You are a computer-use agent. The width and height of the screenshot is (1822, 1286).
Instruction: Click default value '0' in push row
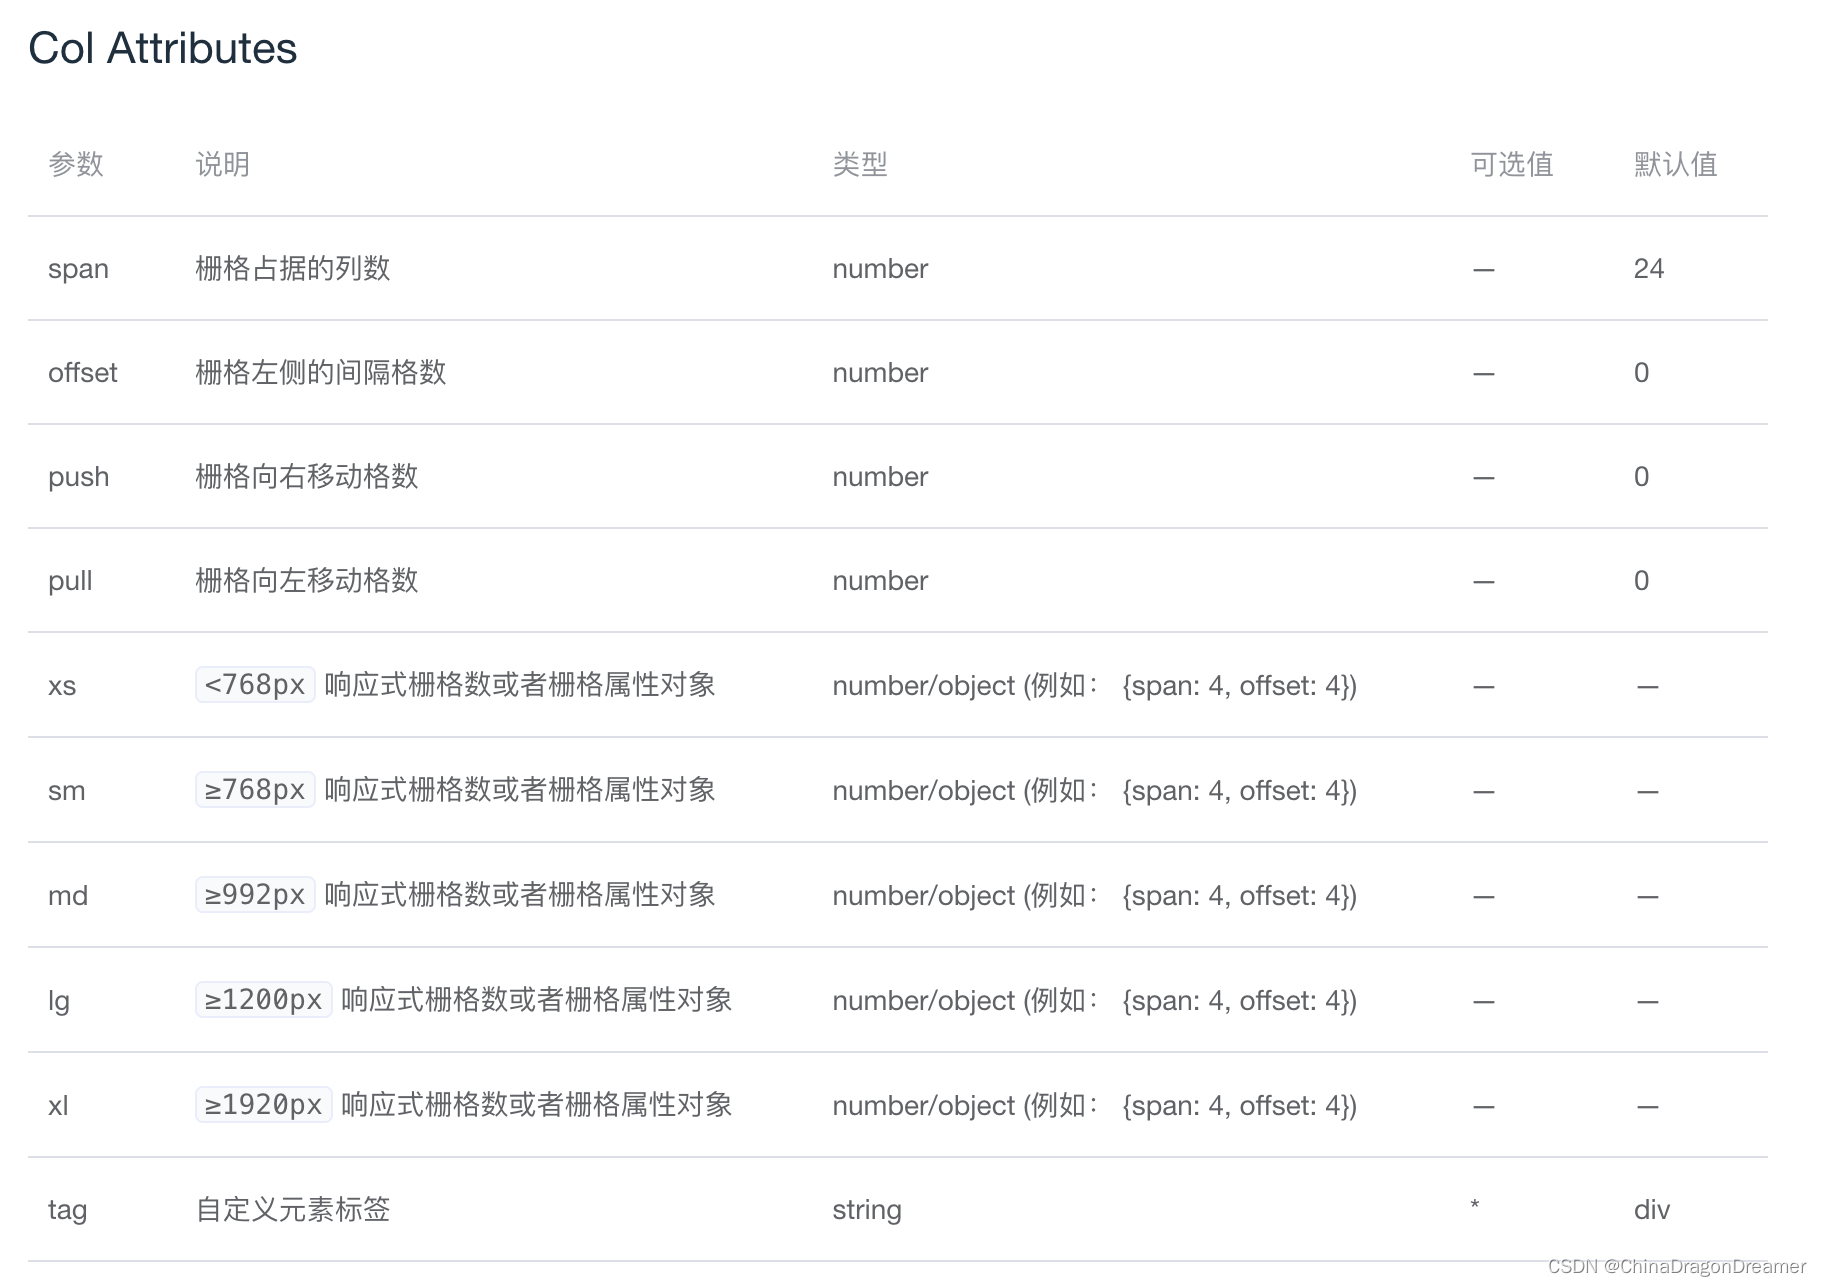(x=1642, y=477)
